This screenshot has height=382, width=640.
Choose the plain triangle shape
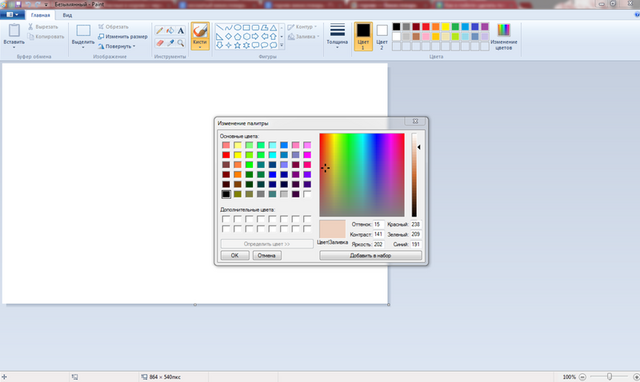273,28
